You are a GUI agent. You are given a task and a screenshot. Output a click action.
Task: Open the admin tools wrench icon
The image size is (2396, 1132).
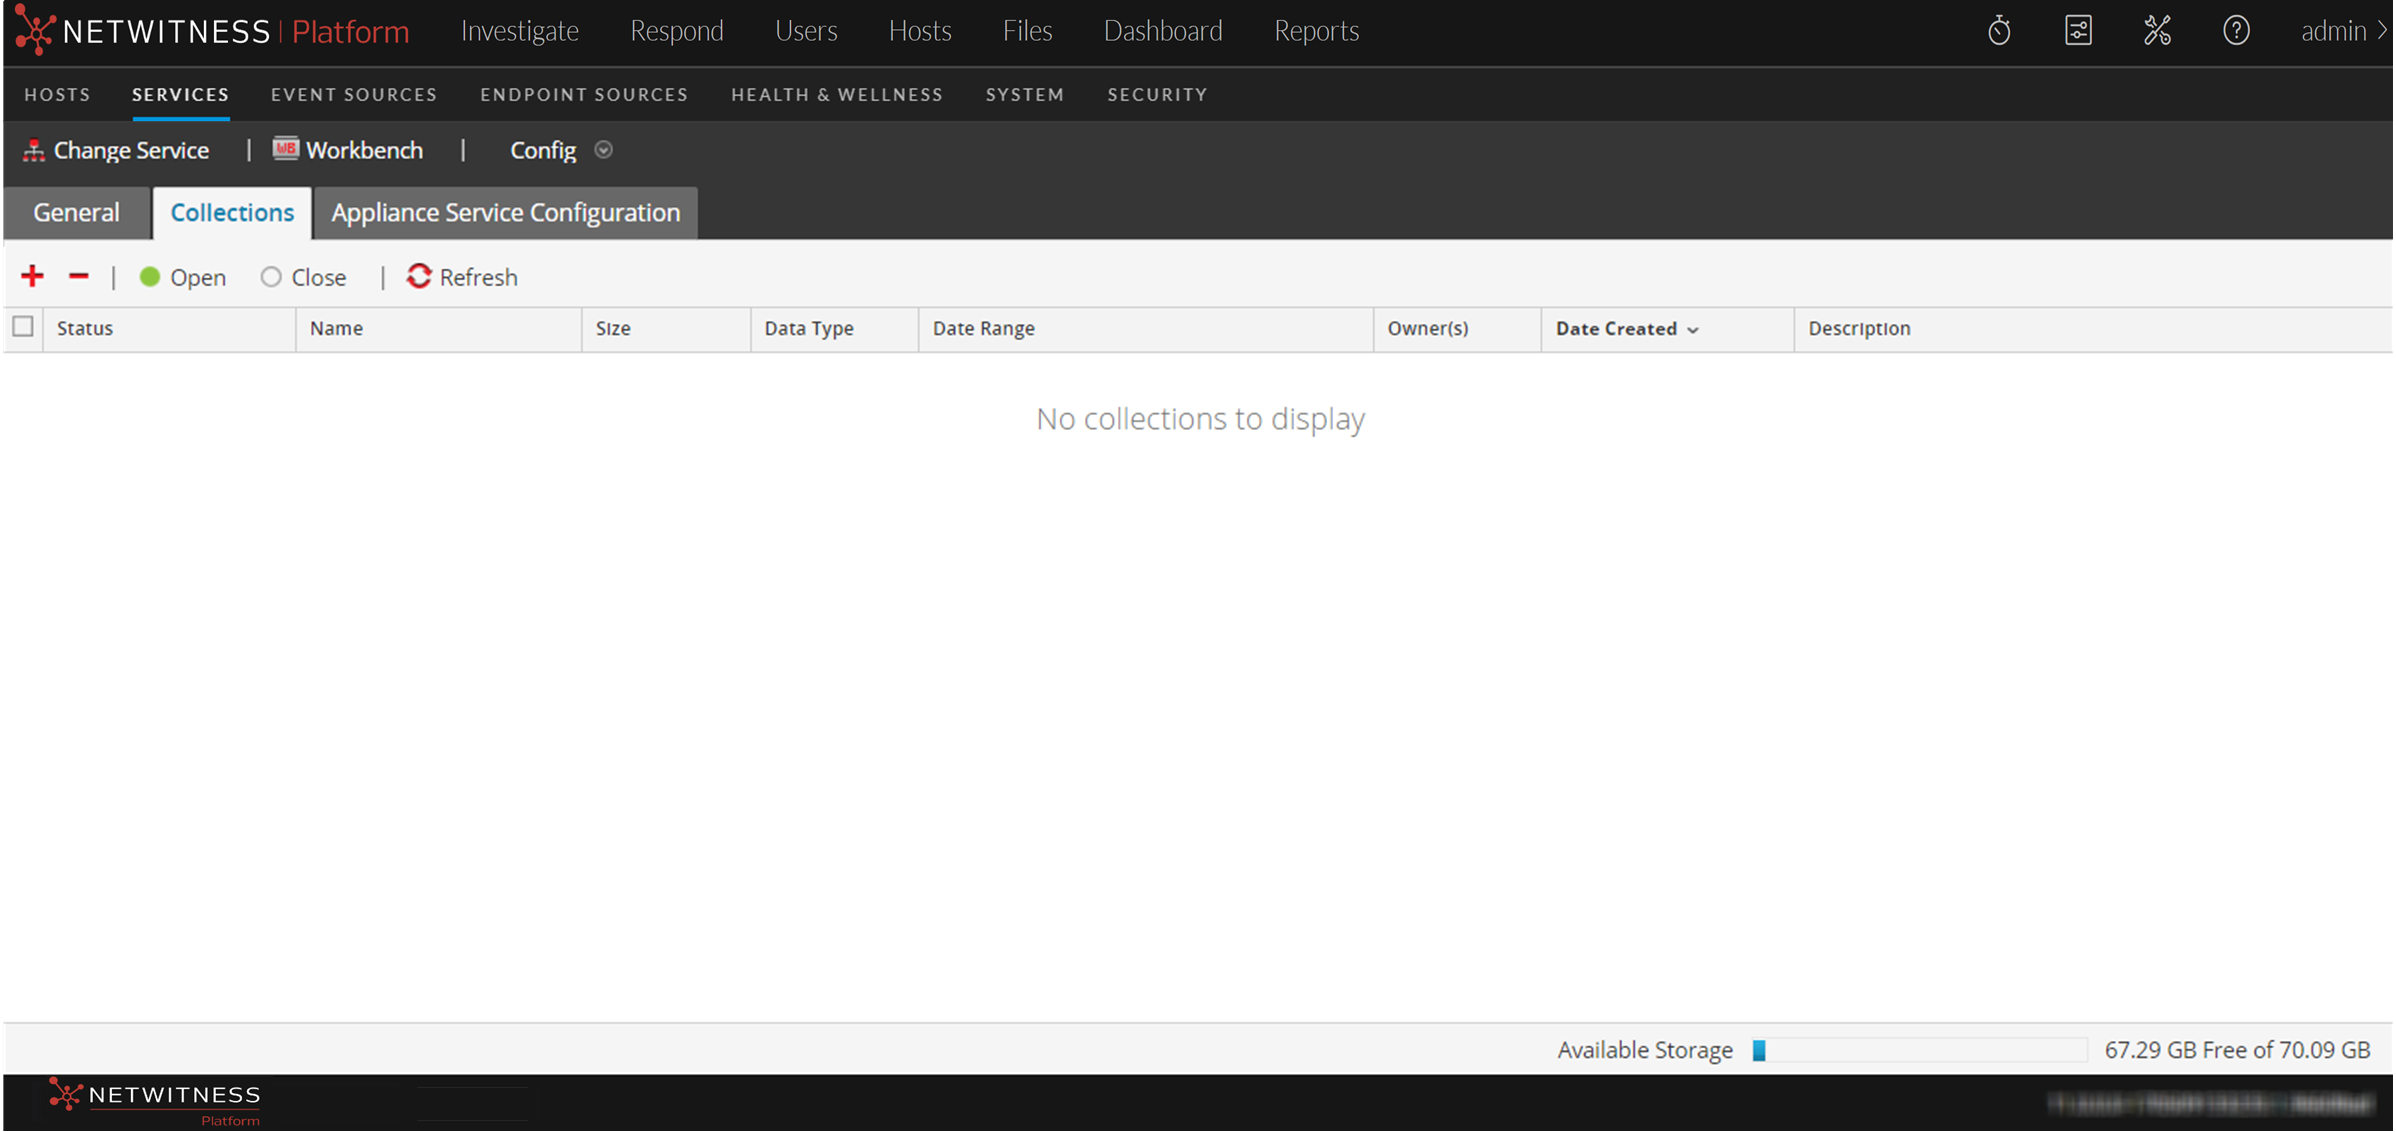coord(2157,31)
